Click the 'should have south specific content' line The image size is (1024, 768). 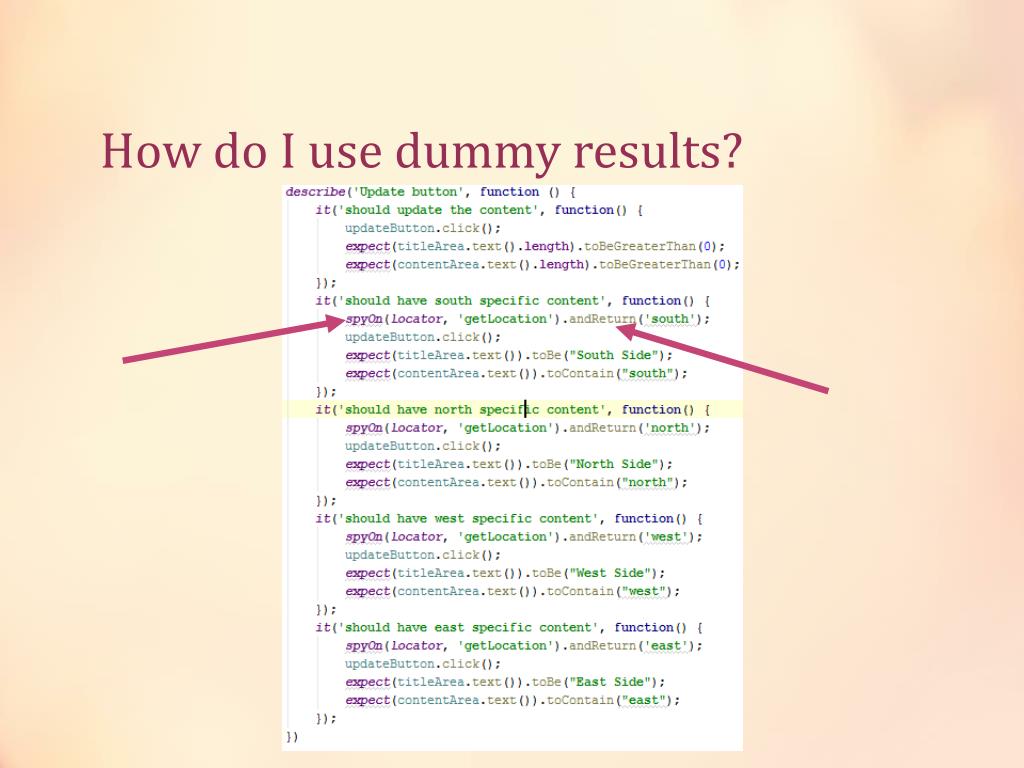(x=513, y=301)
